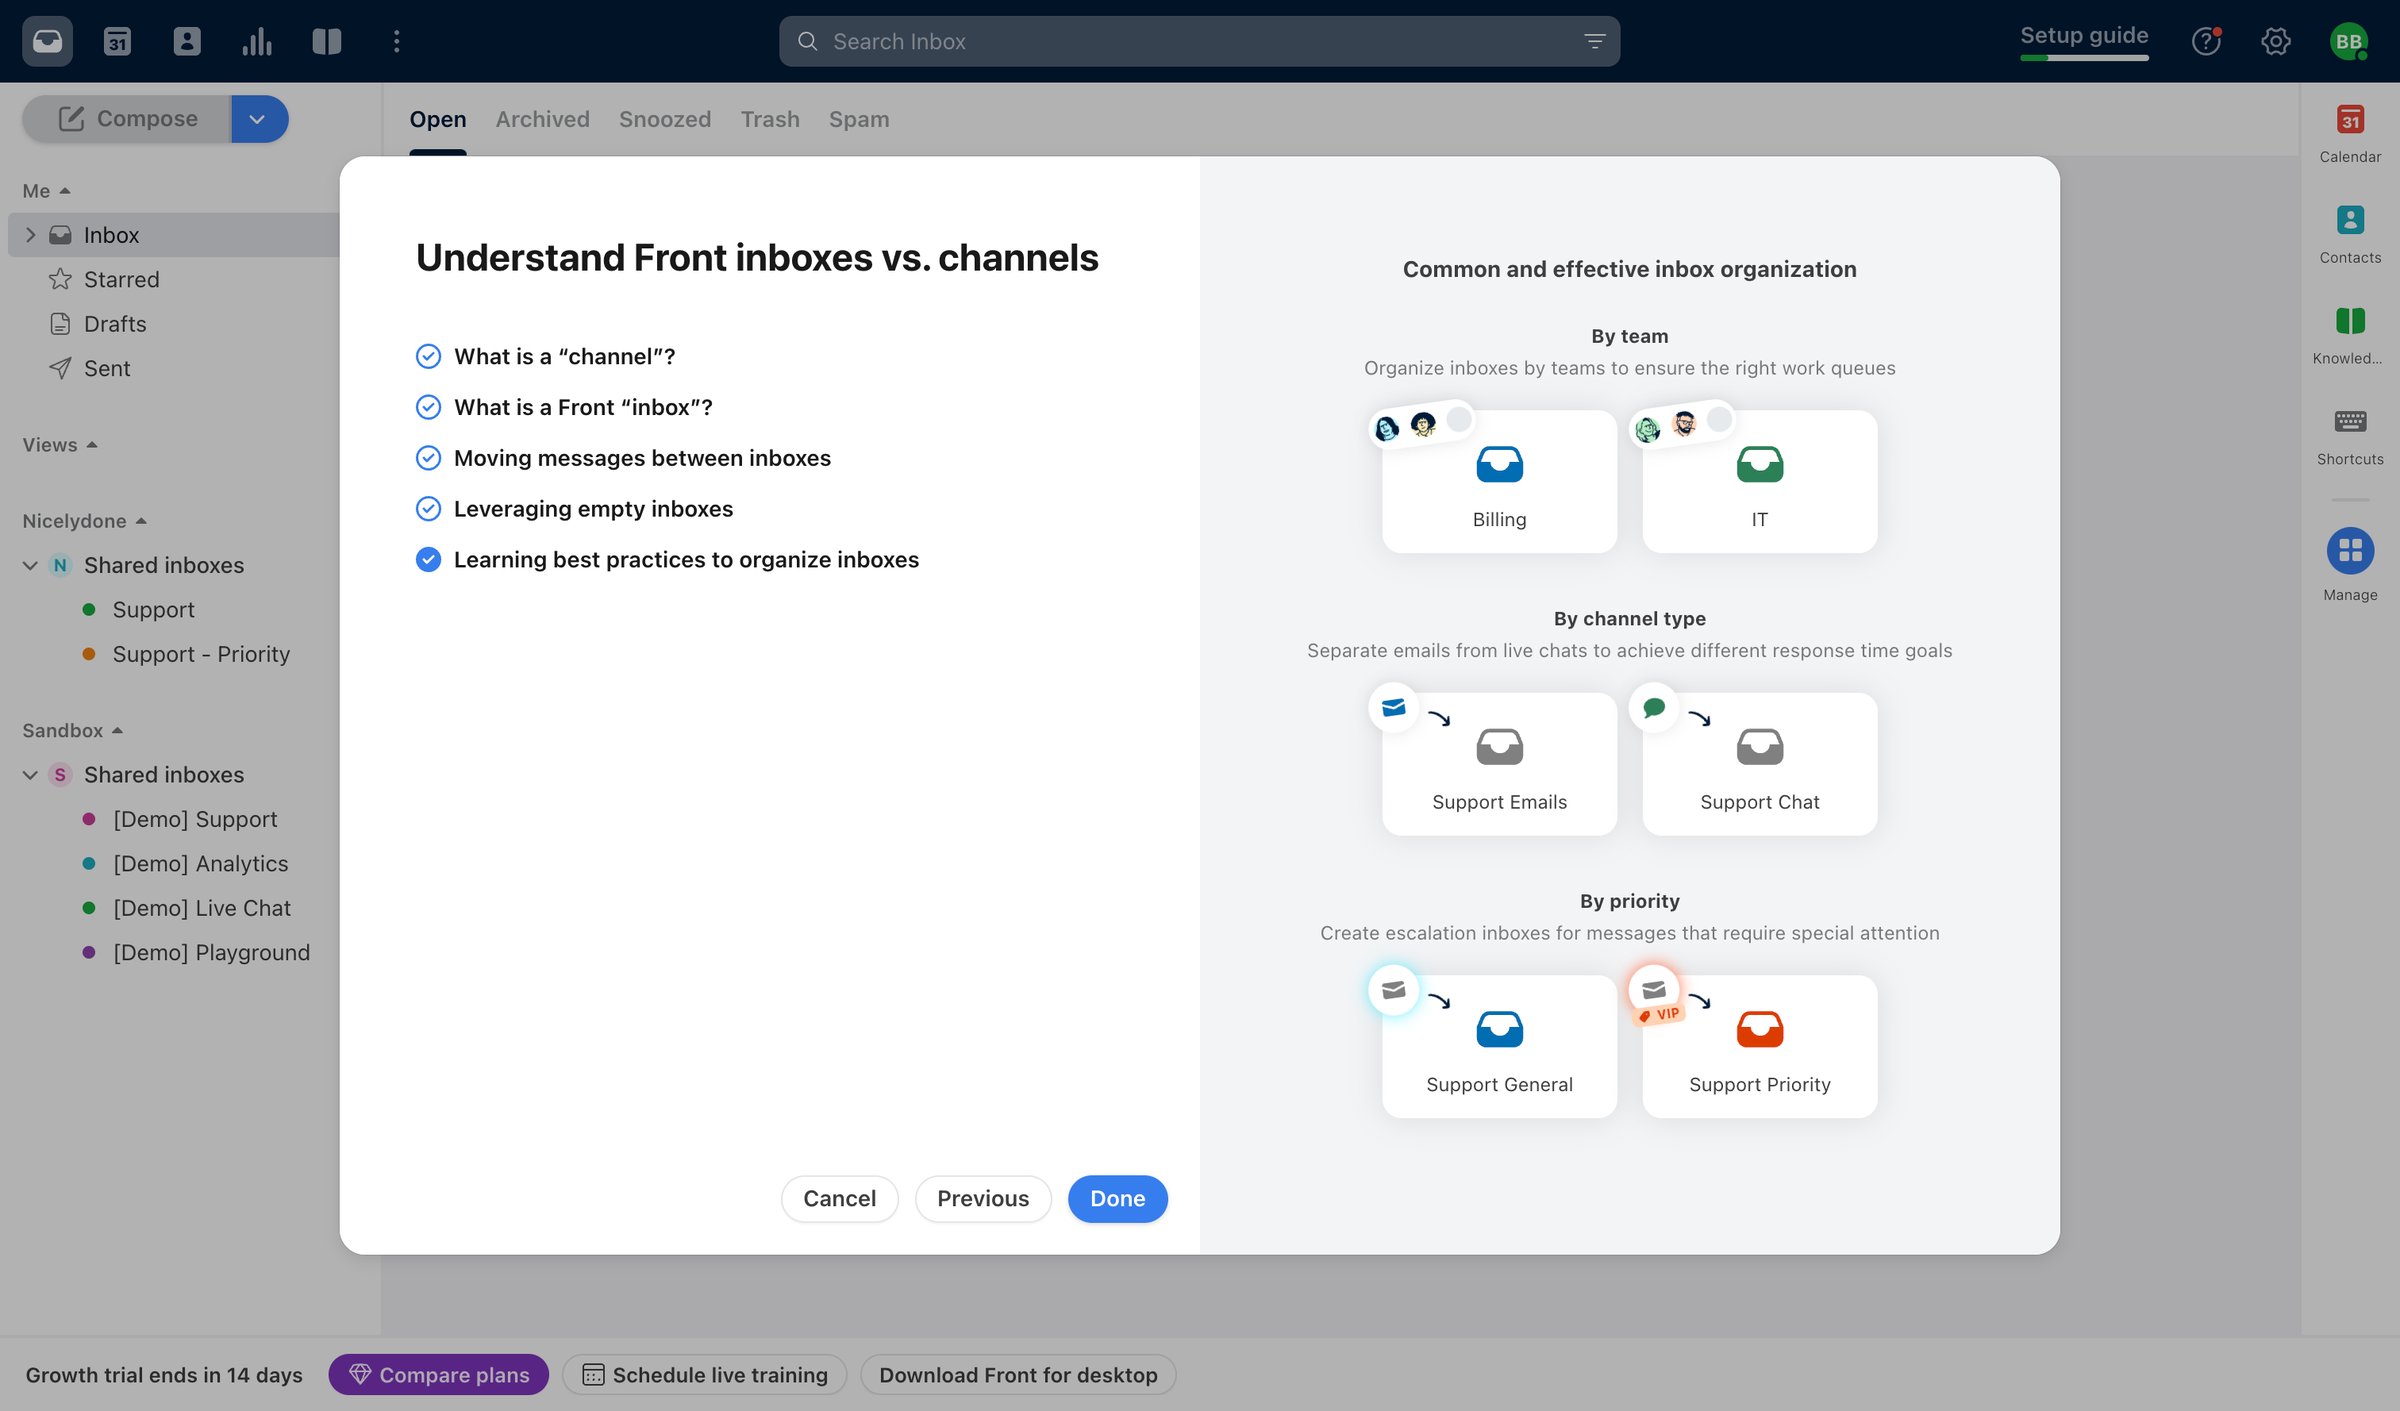This screenshot has width=2400, height=1411.
Task: Collapse the Me section
Action: tap(46, 191)
